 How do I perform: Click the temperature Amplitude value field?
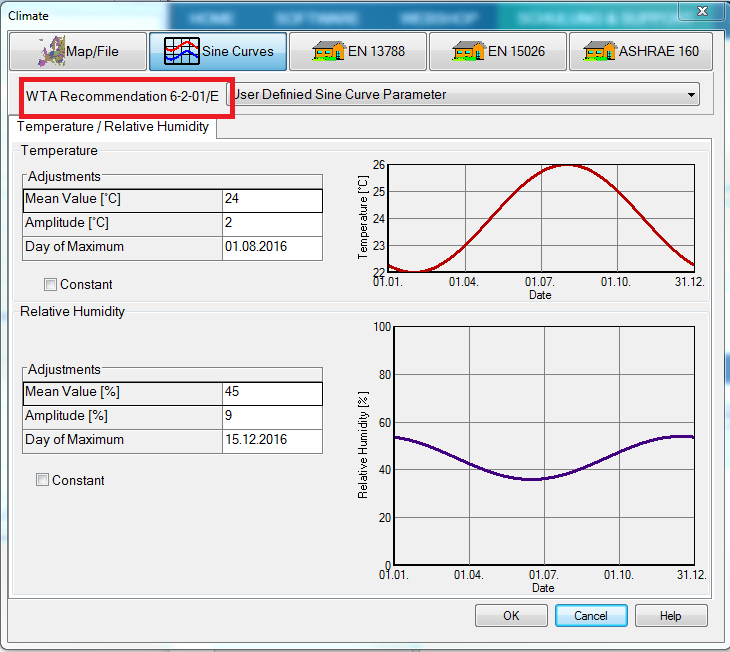pyautogui.click(x=272, y=223)
